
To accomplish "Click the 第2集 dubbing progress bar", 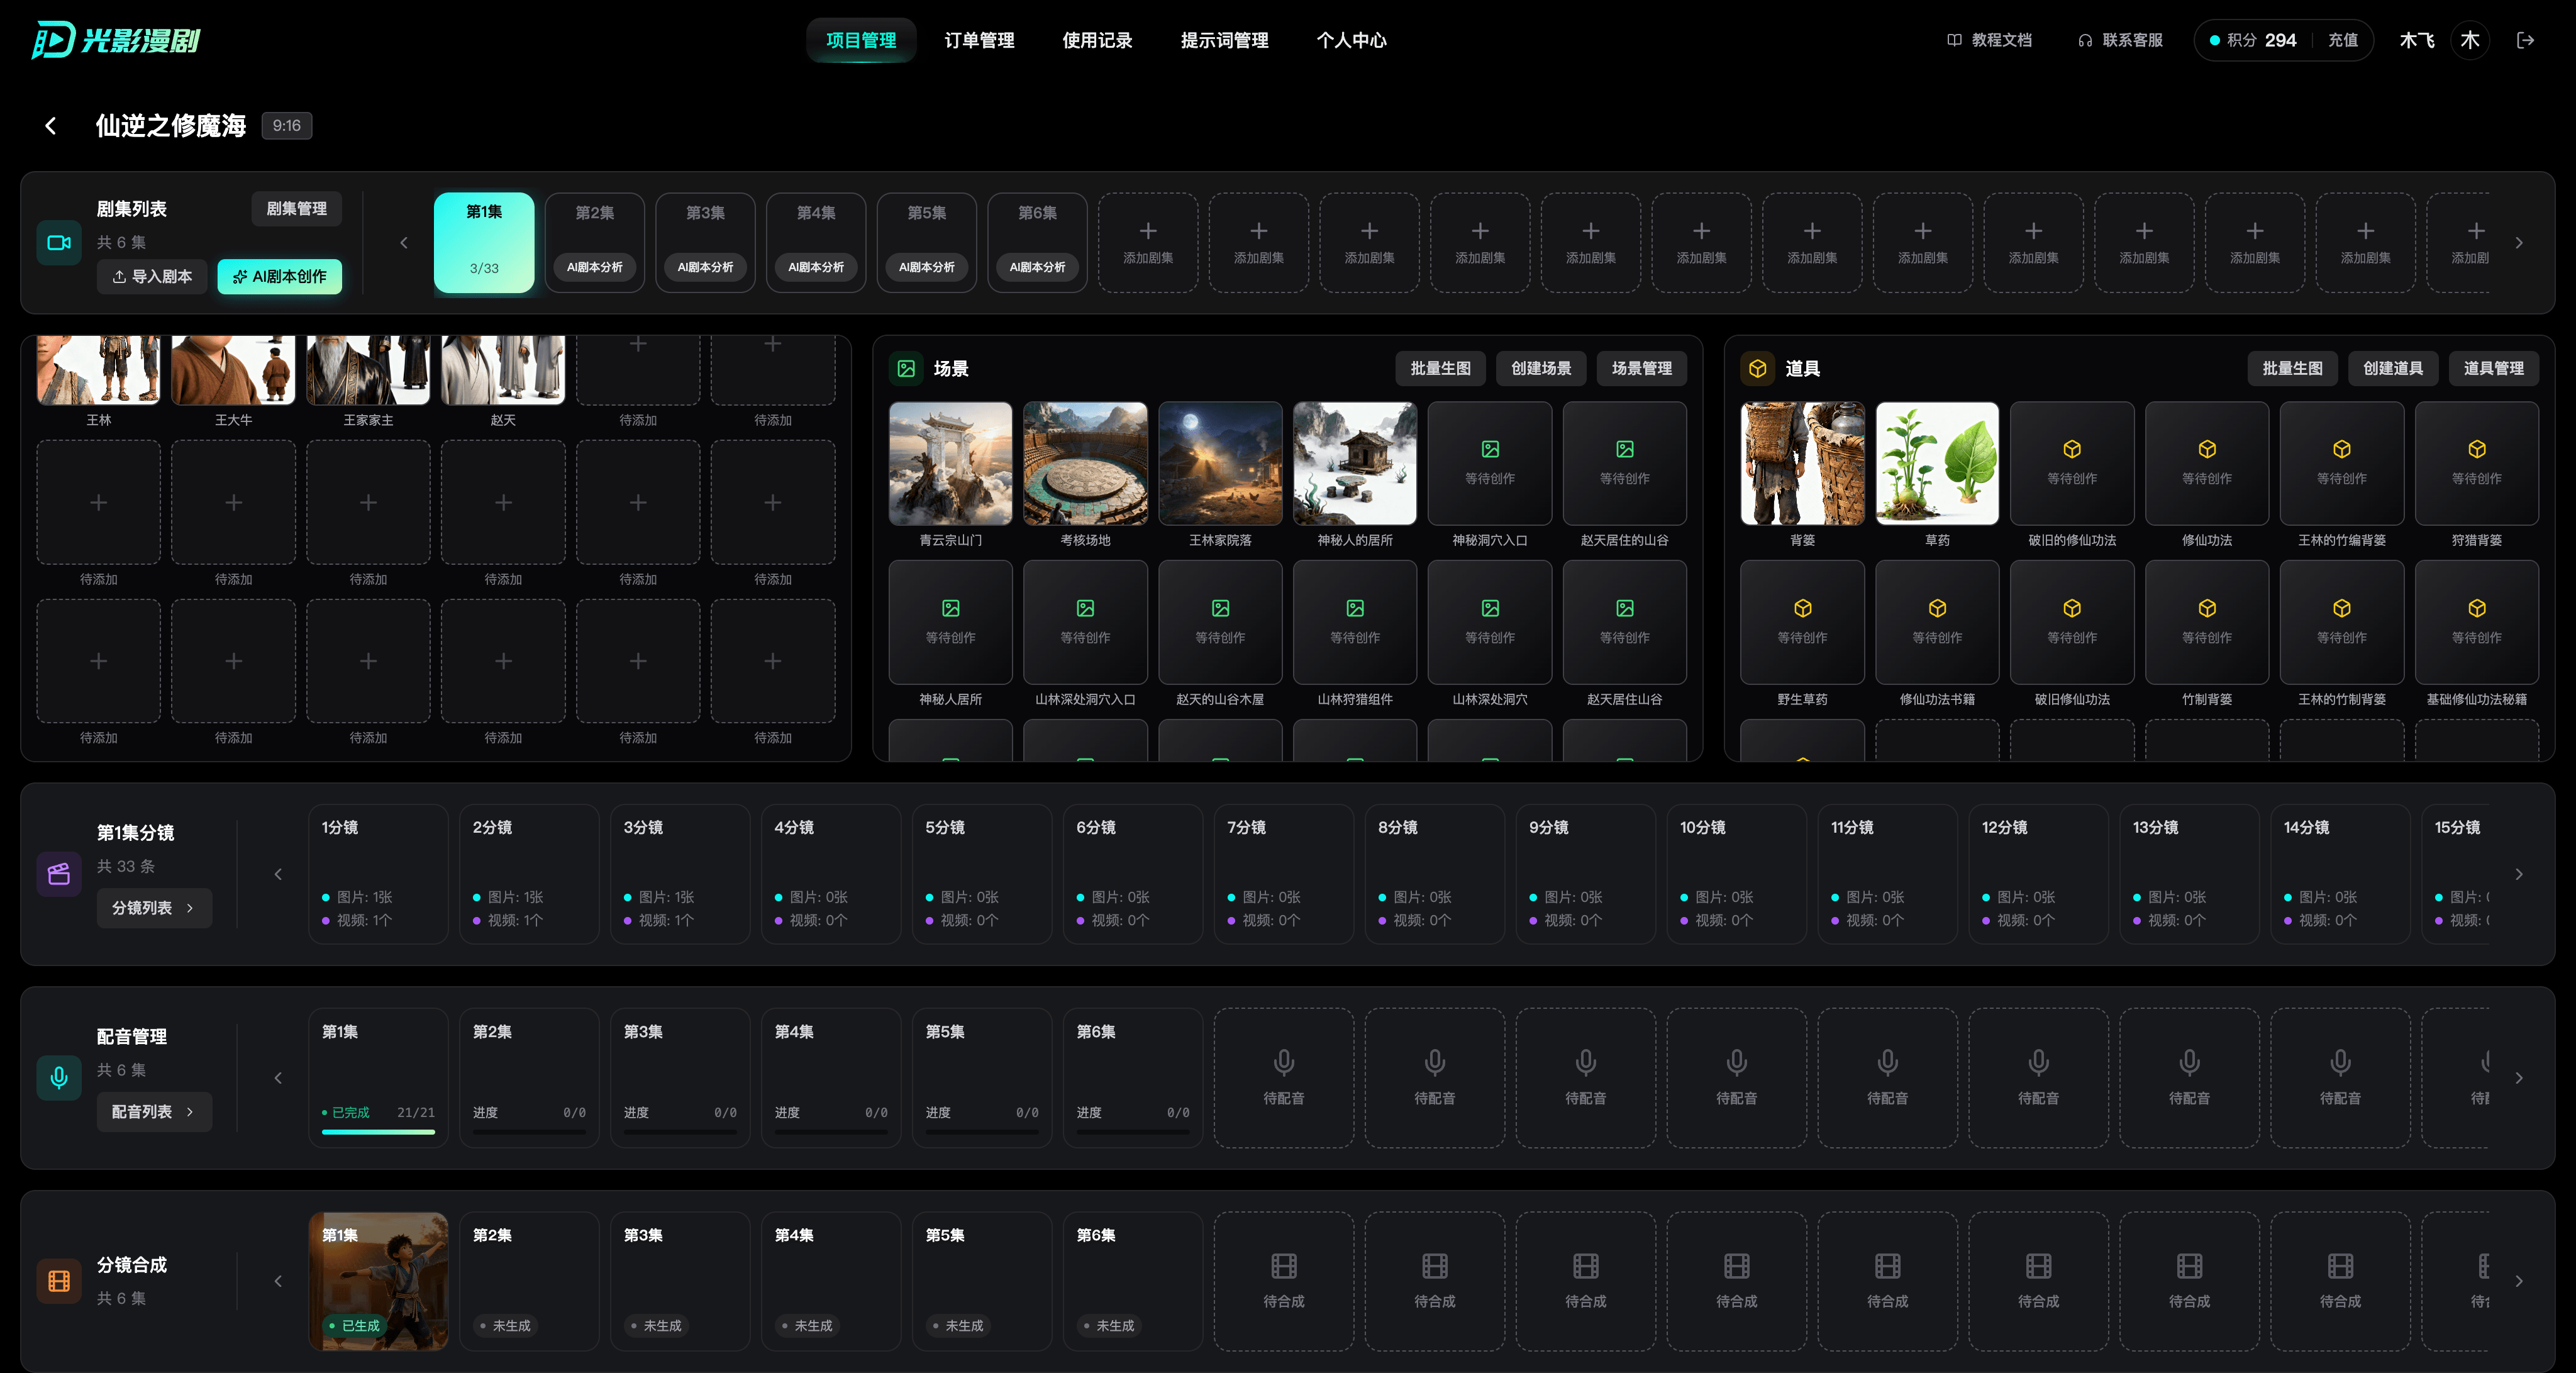I will pos(529,1132).
